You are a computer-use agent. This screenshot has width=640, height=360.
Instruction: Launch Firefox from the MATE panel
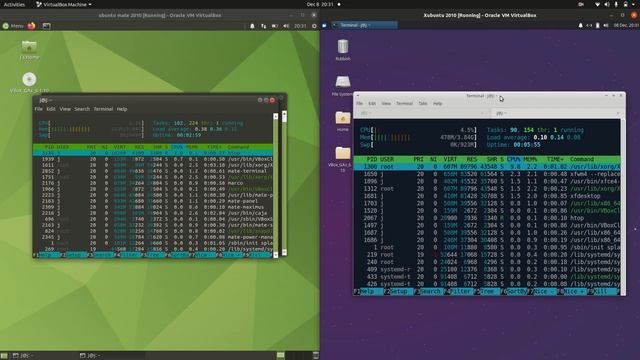click(31, 26)
